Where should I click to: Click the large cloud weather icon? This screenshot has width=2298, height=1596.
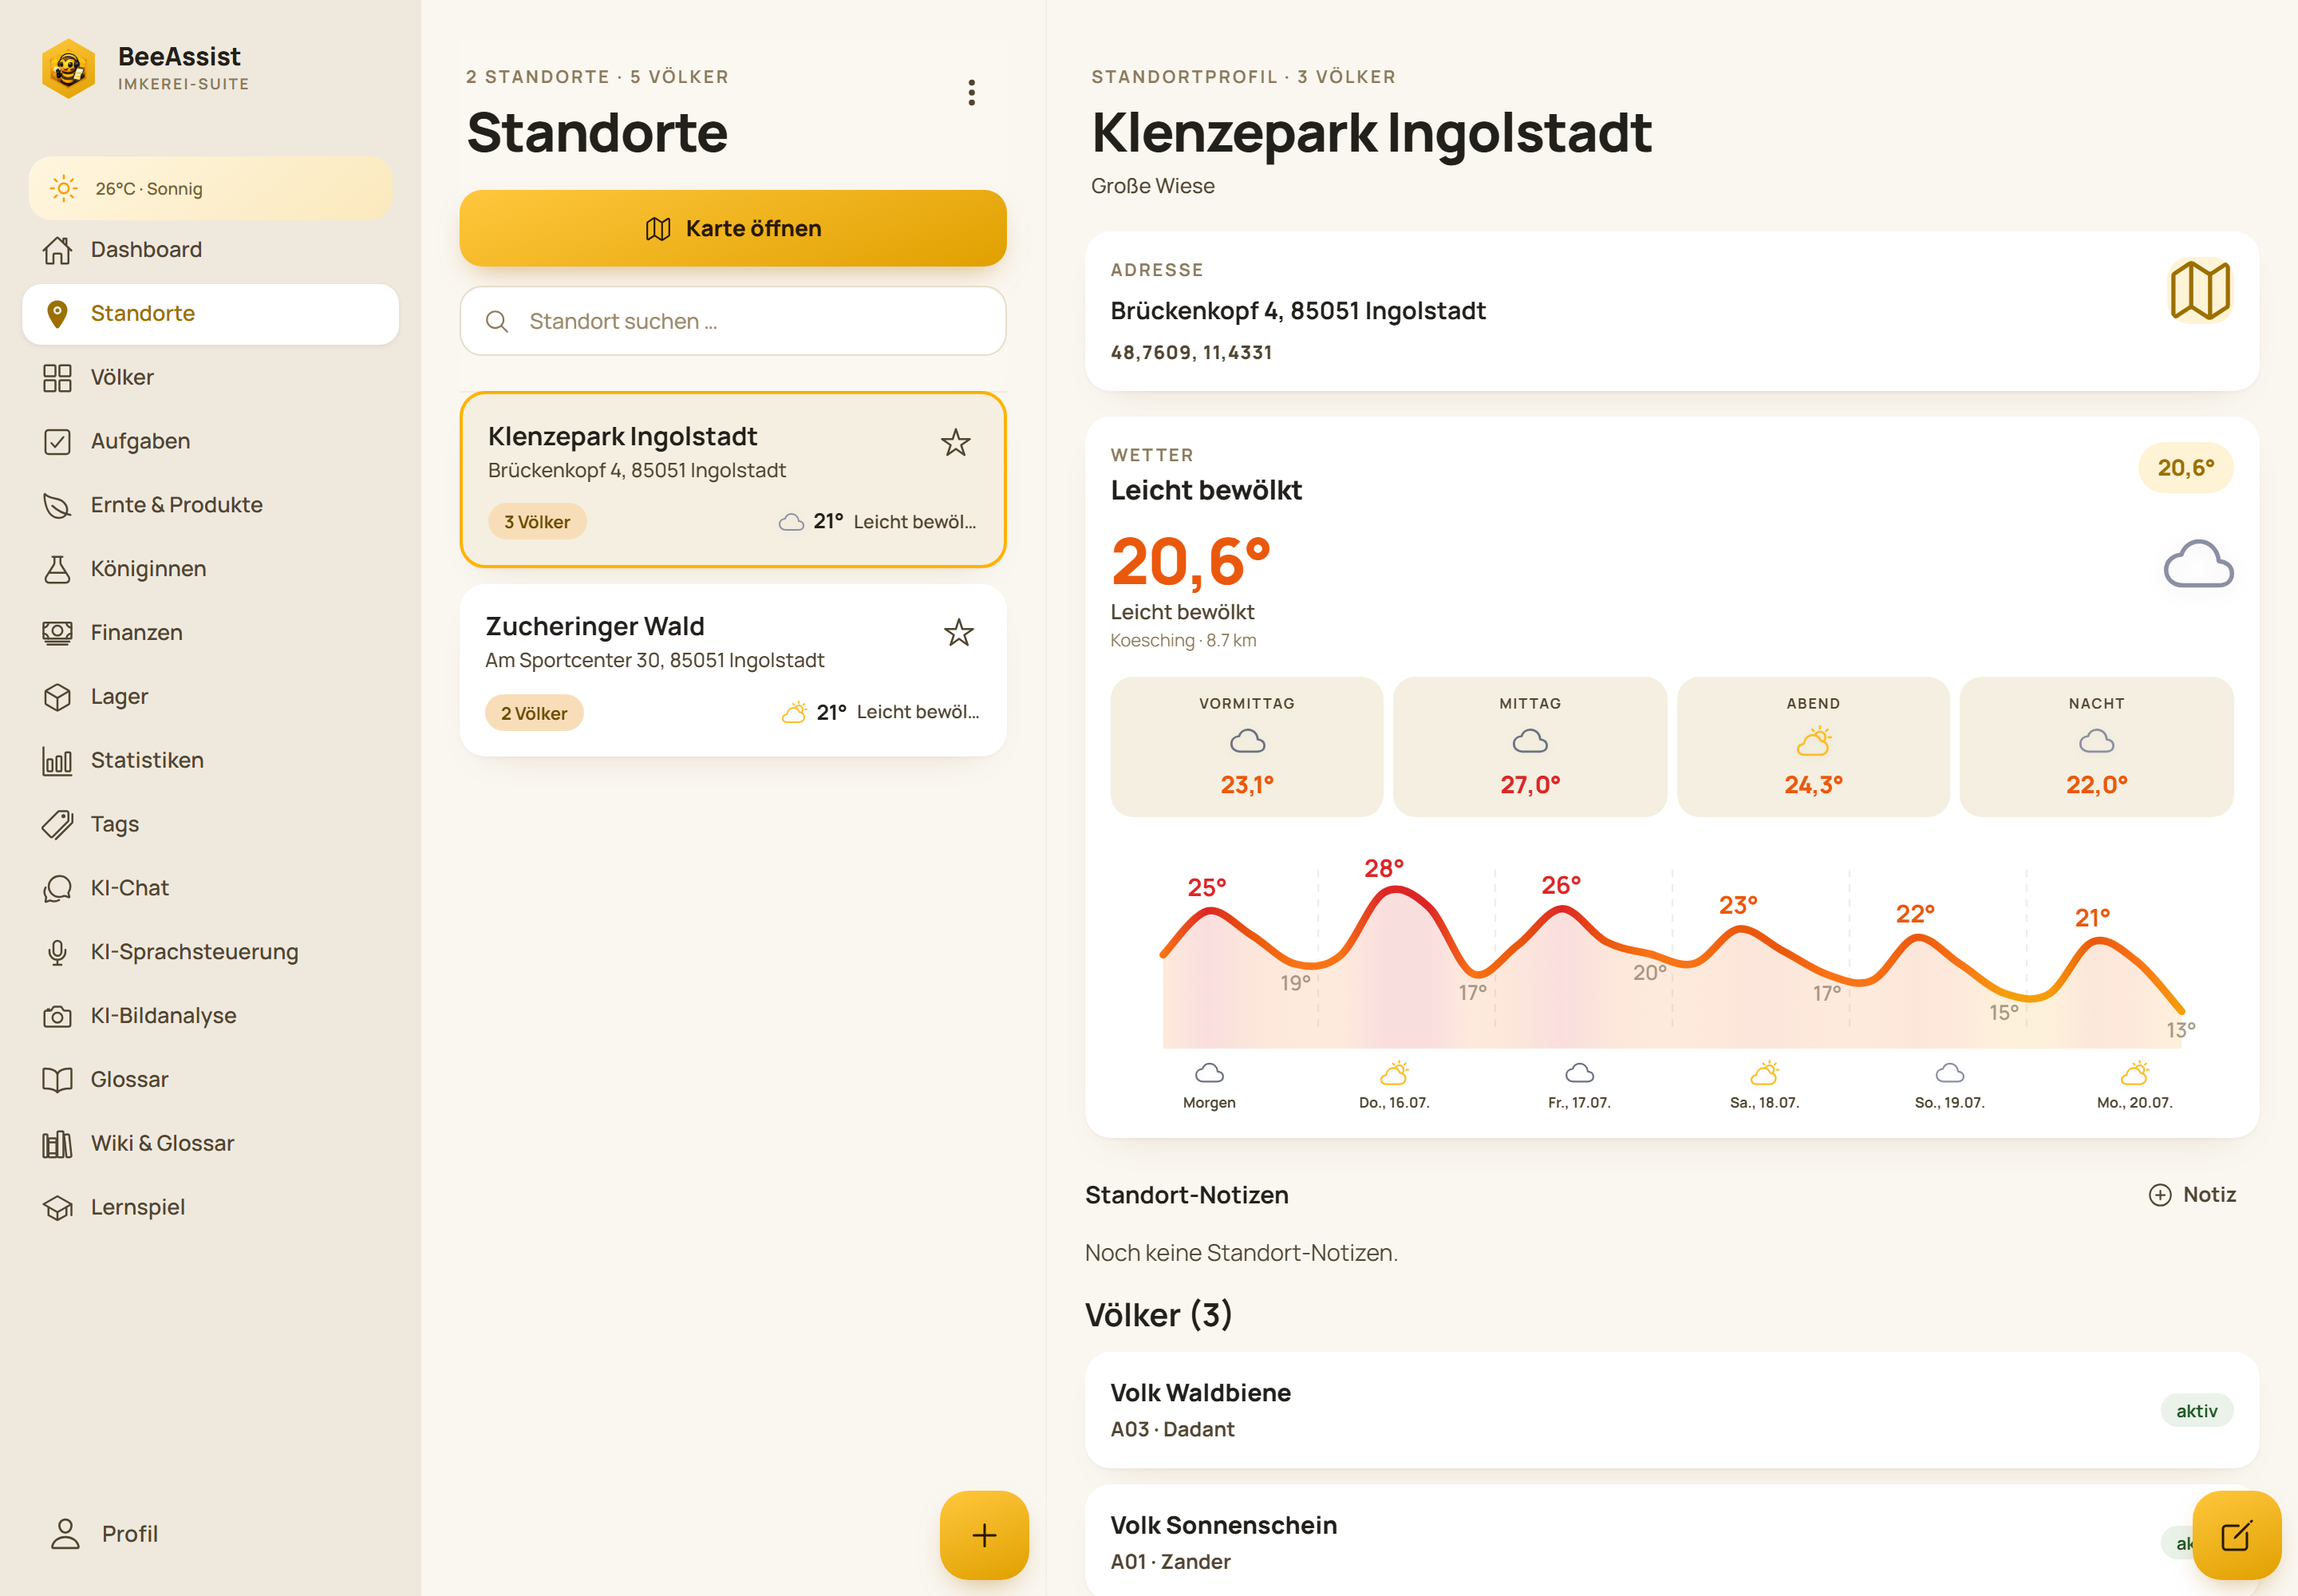[x=2198, y=564]
